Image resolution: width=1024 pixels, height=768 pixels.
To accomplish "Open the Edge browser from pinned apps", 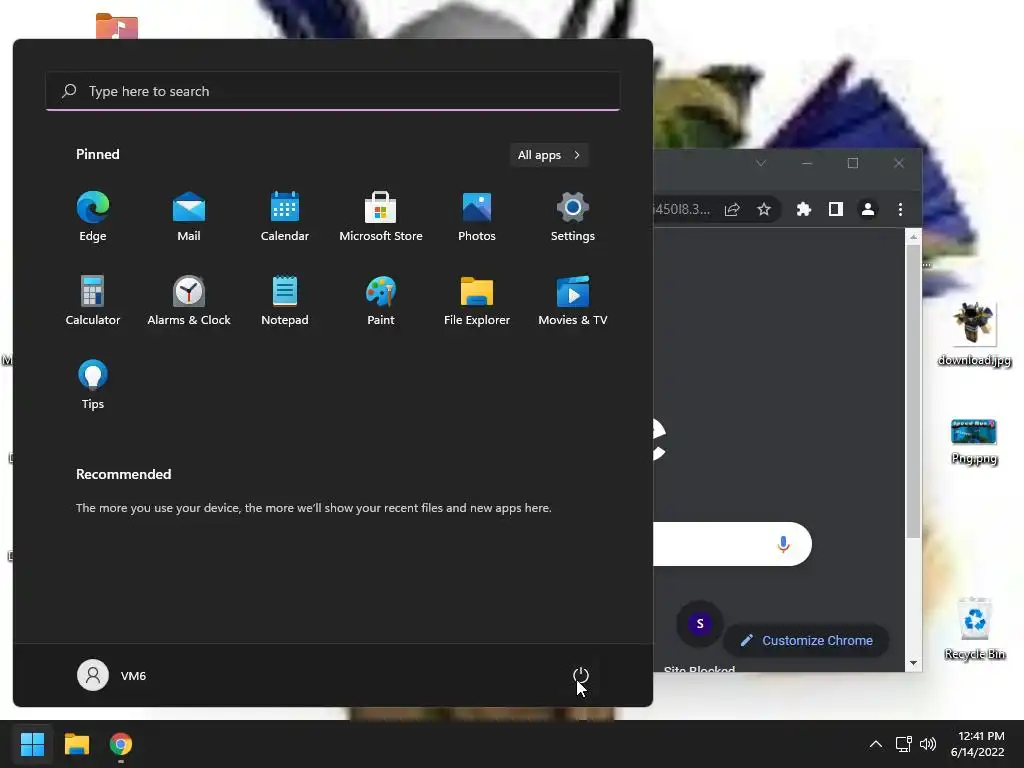I will pos(93,217).
